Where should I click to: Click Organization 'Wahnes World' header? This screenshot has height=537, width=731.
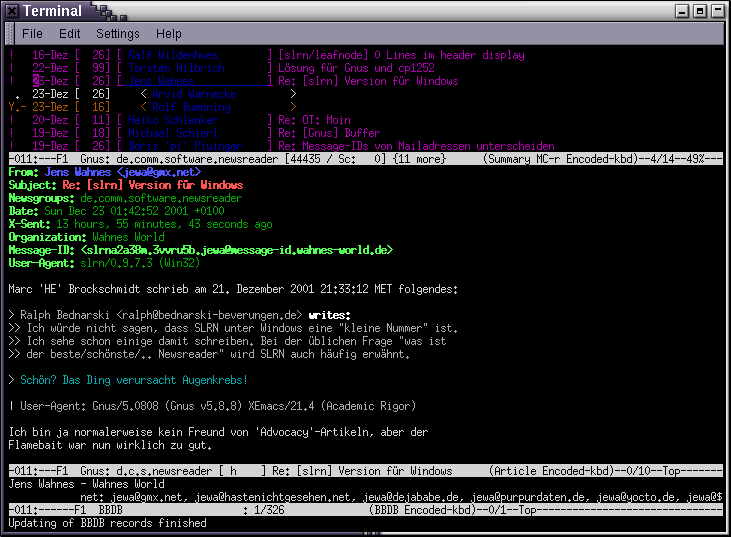128,237
